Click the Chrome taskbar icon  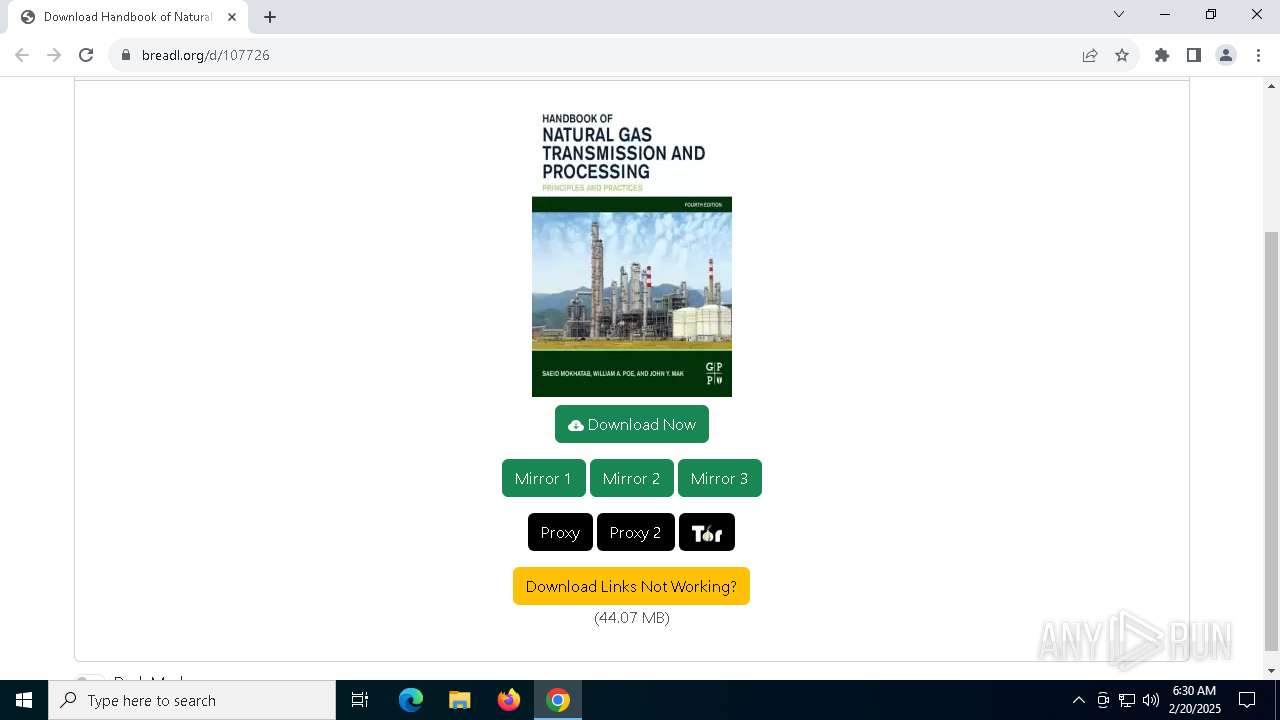tap(558, 700)
